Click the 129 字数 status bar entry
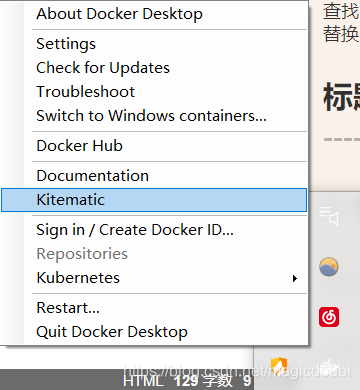 point(203,381)
